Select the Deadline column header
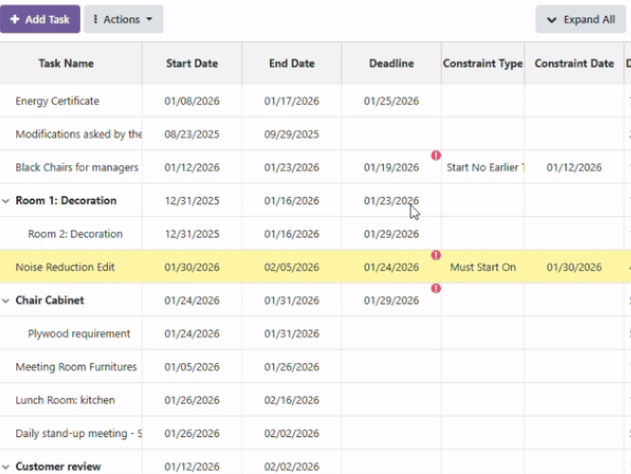The width and height of the screenshot is (631, 474). 391,63
